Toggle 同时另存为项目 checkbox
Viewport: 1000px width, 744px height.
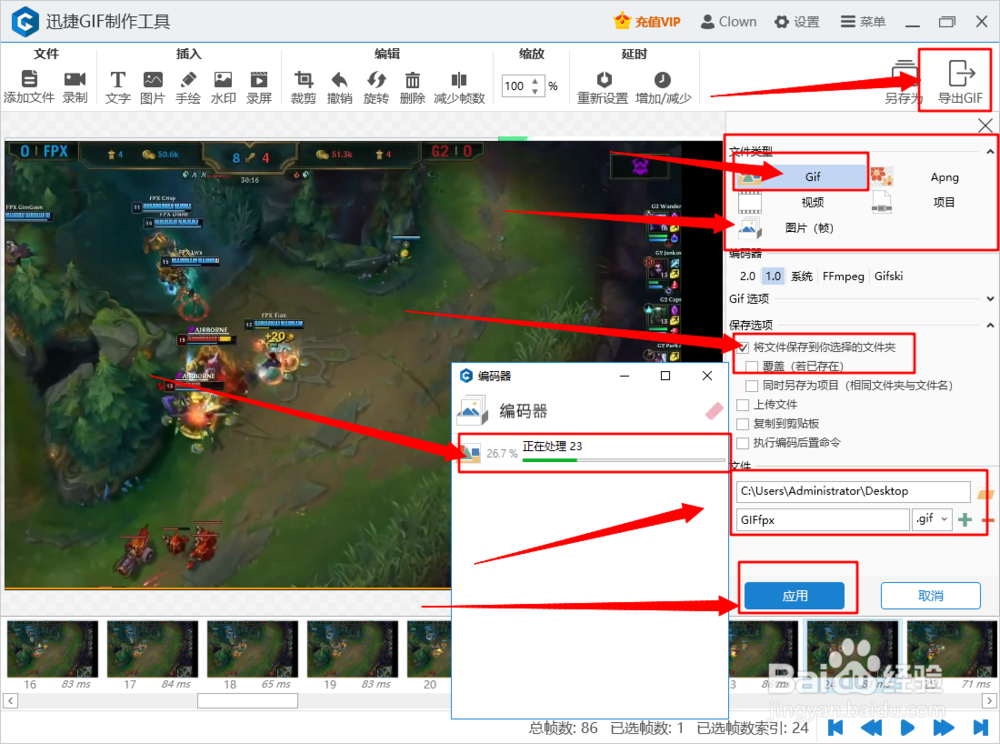click(752, 386)
